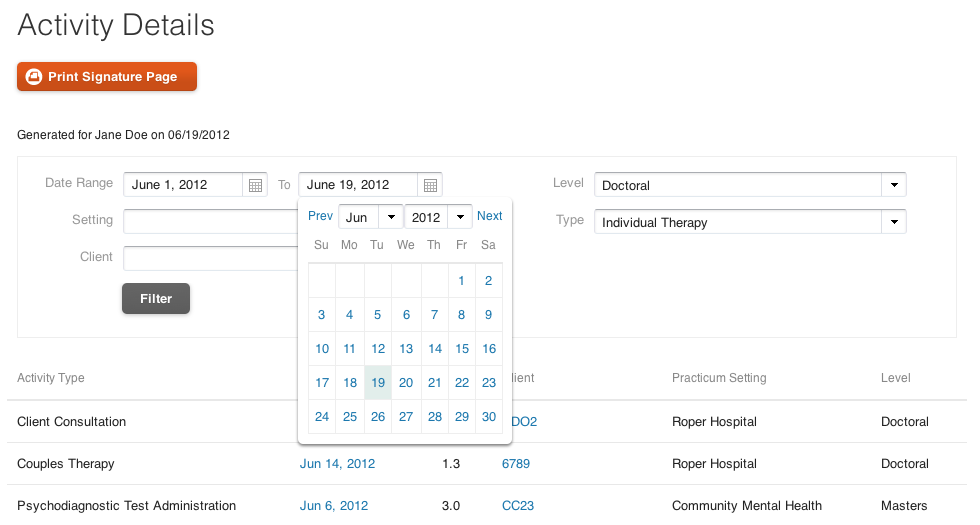Click into the Client input field
This screenshot has width=980, height=525.
click(211, 259)
